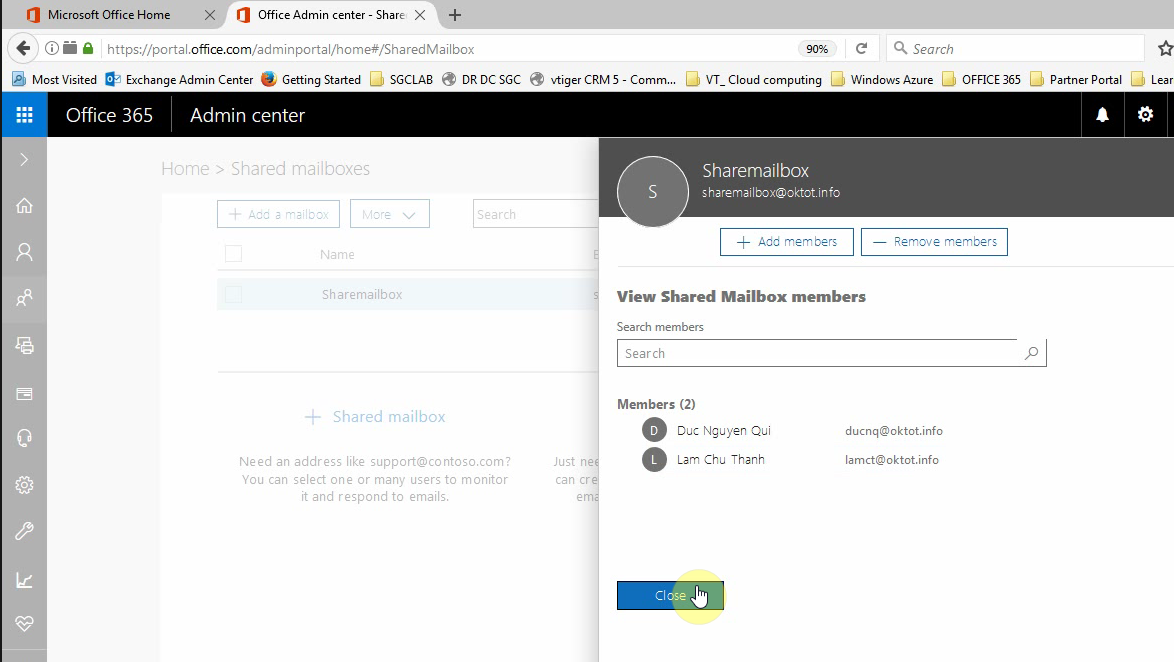Open Exchange Admin Center bookmark
This screenshot has height=662, width=1174.
pos(180,80)
